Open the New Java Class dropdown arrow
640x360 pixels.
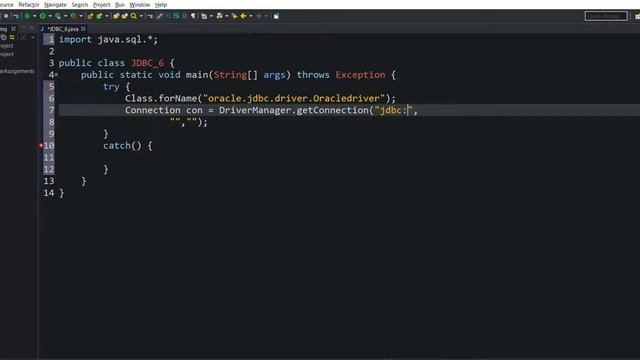coord(107,16)
